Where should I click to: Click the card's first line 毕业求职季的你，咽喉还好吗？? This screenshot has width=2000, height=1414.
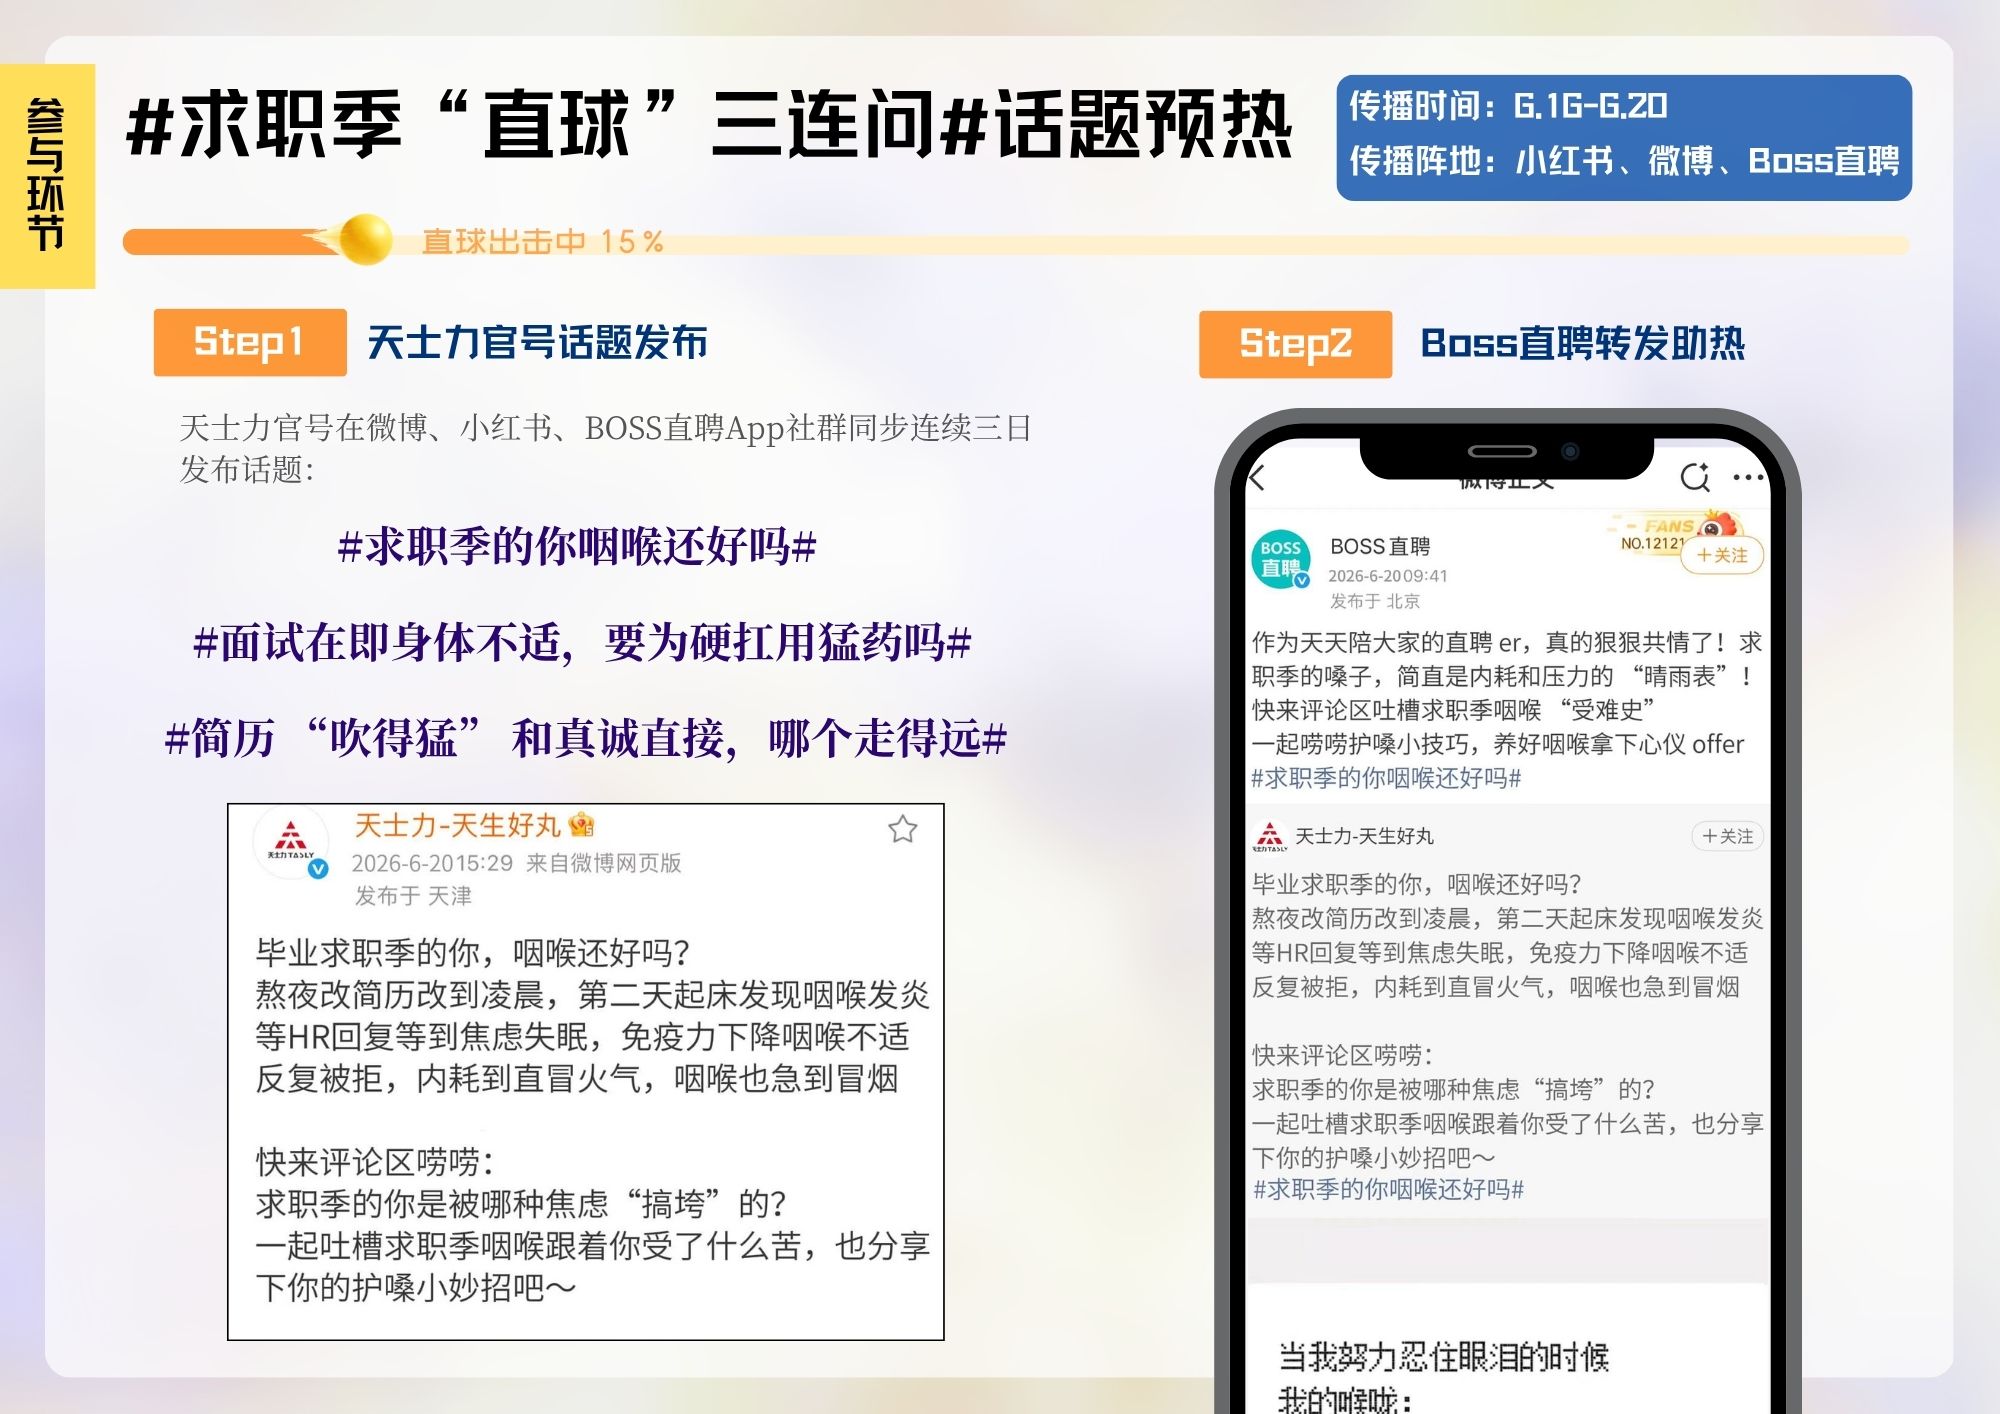point(473,952)
